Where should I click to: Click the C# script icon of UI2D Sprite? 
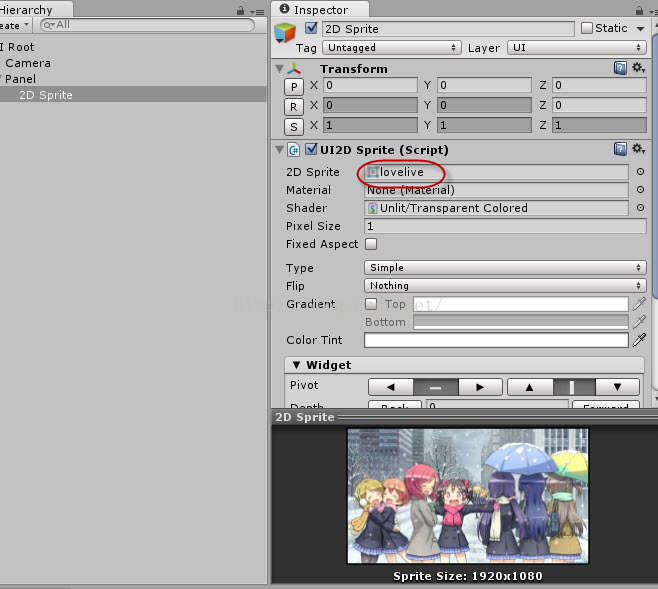coord(294,150)
